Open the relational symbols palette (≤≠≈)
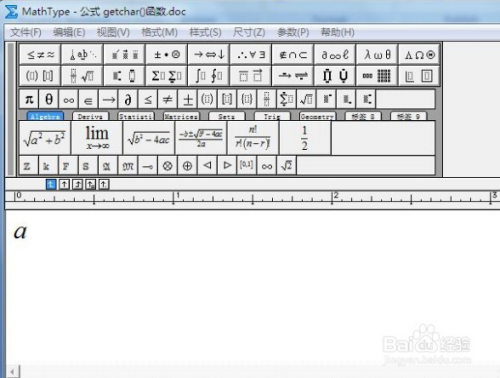Image resolution: width=500 pixels, height=378 pixels. coord(40,54)
